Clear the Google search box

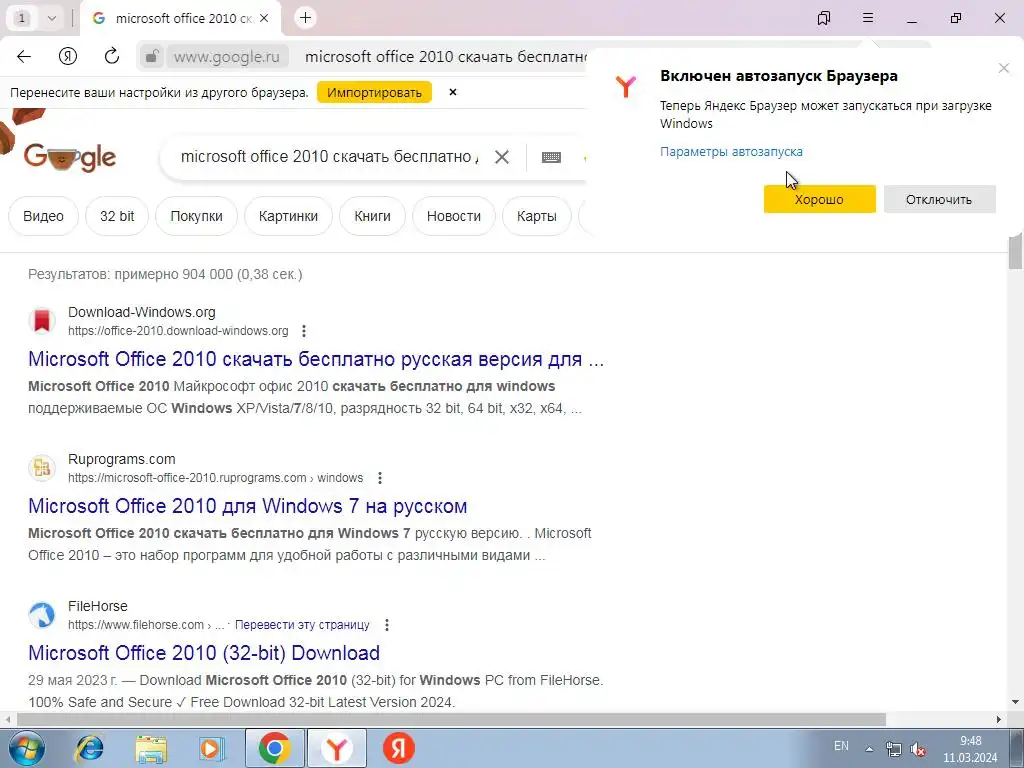pos(502,157)
